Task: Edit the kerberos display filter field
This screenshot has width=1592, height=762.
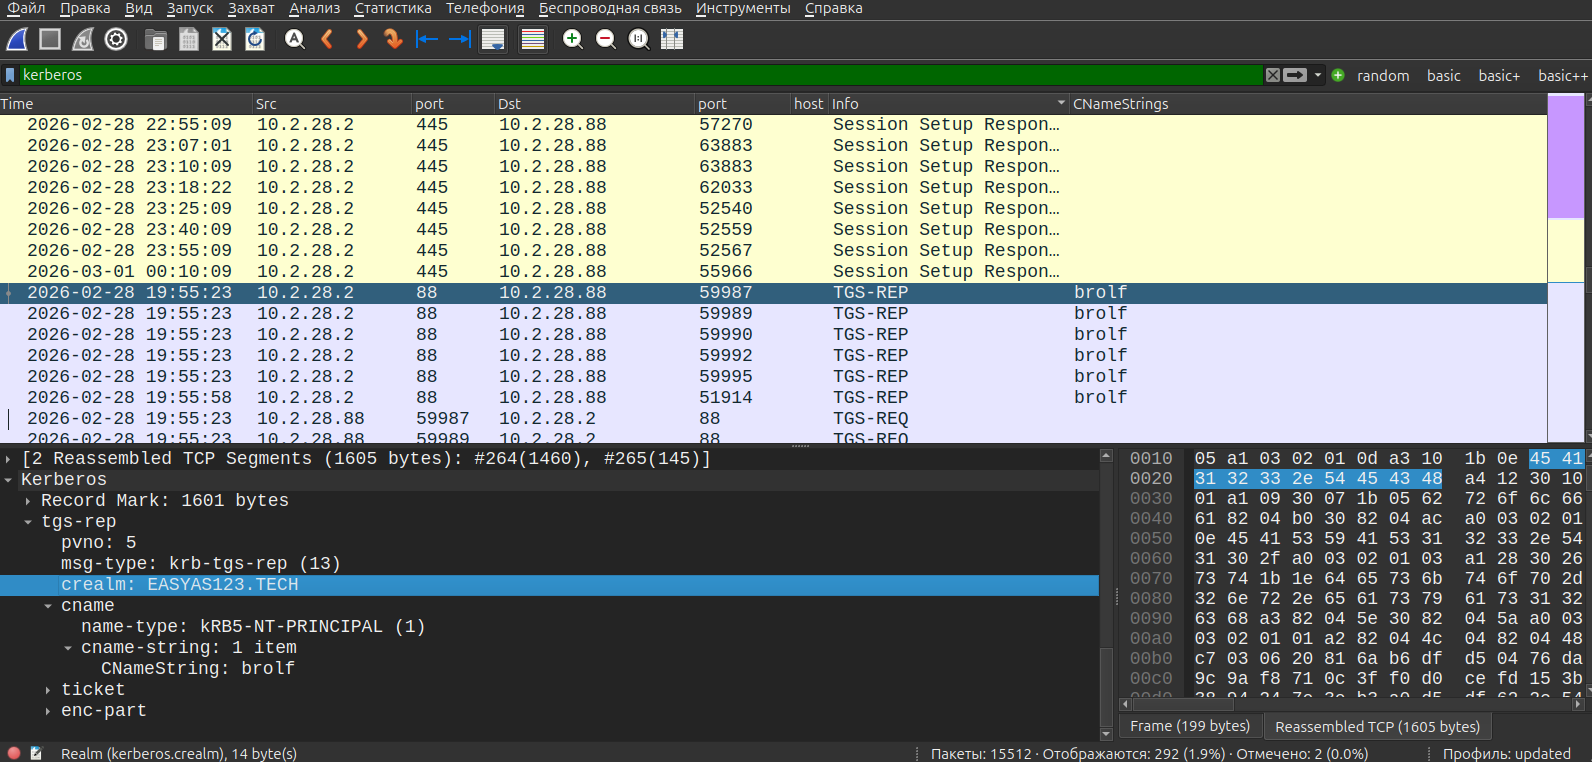Action: click(640, 75)
